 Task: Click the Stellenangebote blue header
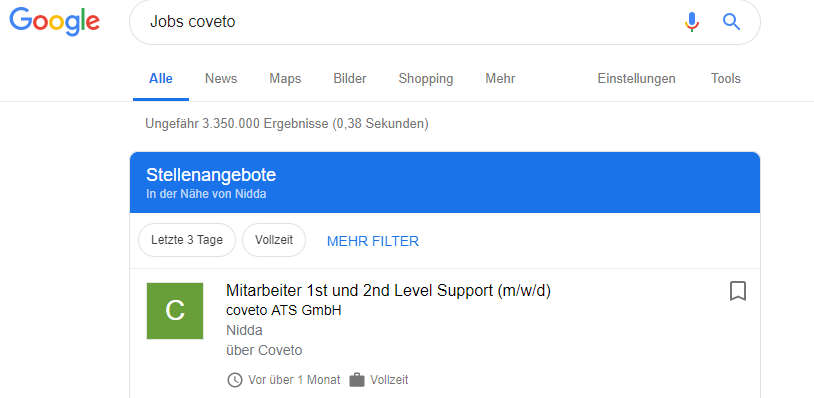(x=445, y=183)
